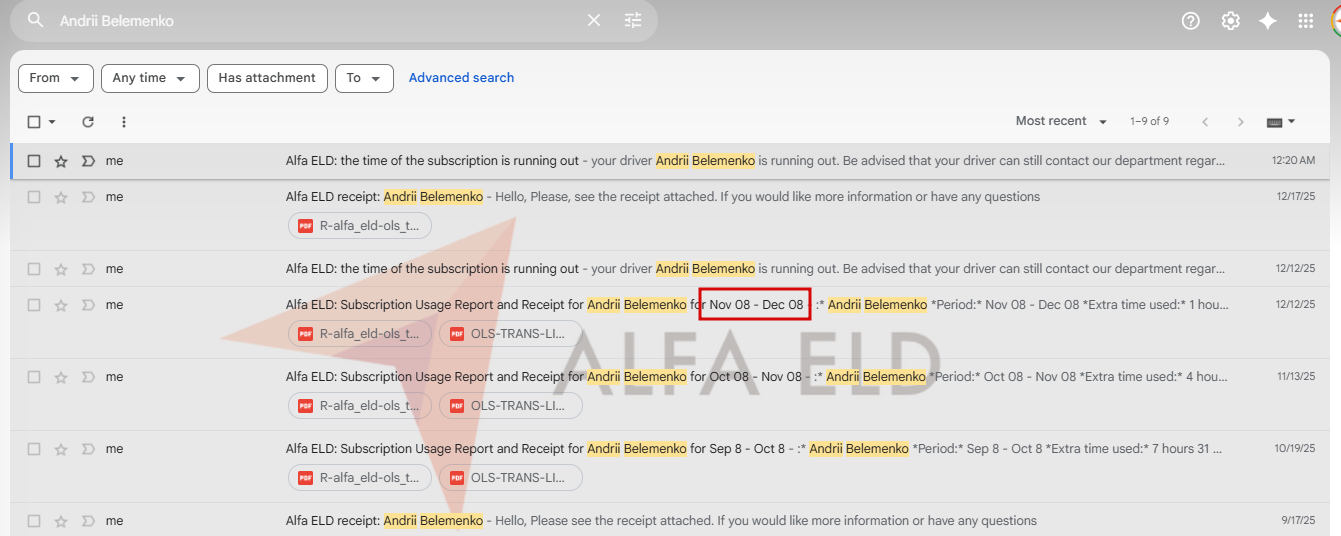Screen dimensions: 1341x536
Task: Toggle the Has attachment filter chip
Action: point(267,78)
